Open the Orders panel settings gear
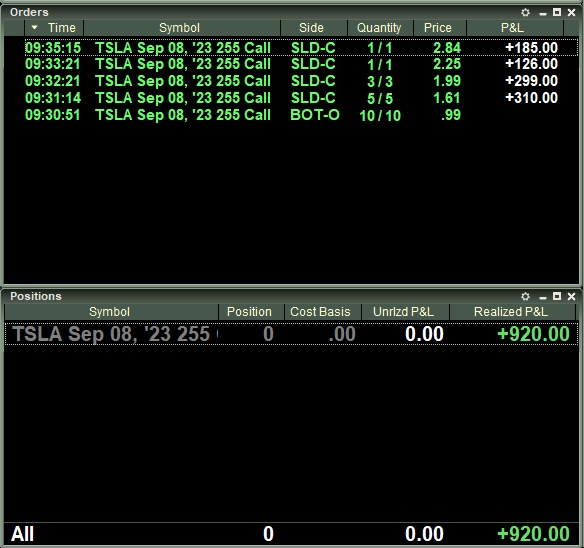 [x=525, y=13]
